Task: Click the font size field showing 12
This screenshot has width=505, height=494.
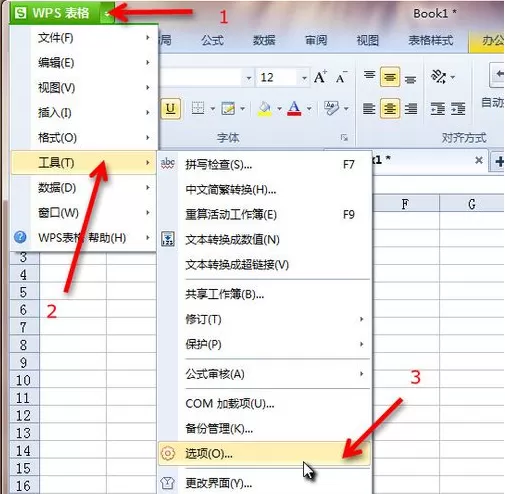Action: tap(277, 78)
